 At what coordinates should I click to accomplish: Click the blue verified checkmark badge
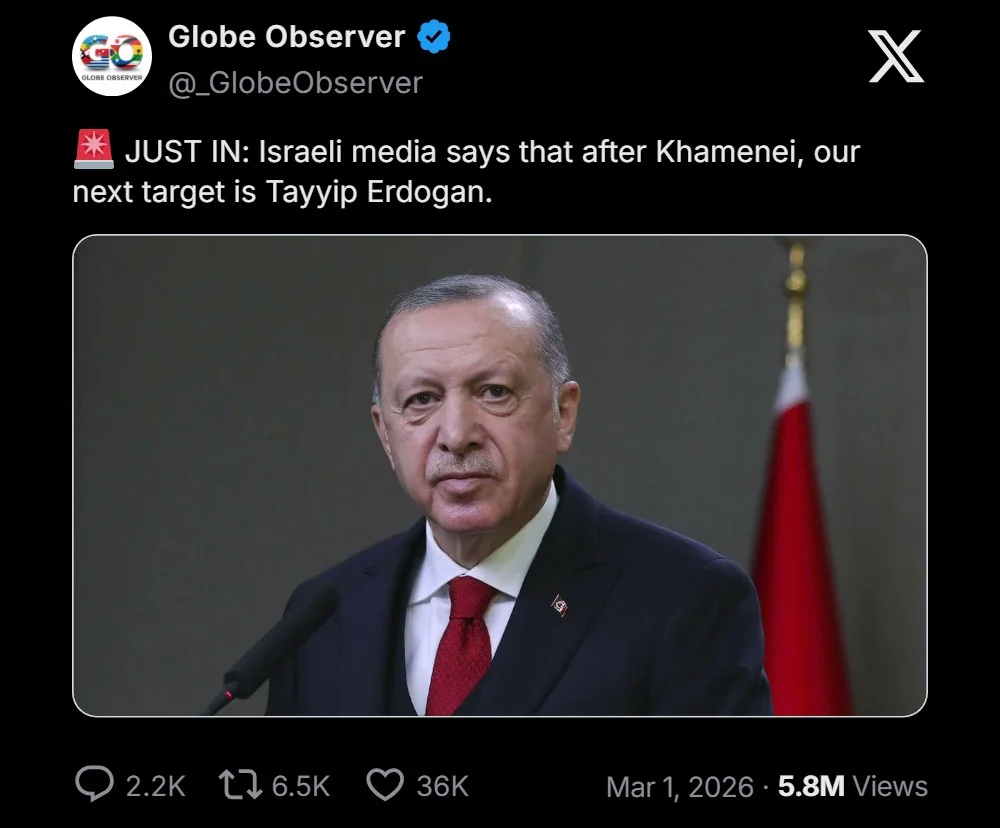[x=434, y=36]
